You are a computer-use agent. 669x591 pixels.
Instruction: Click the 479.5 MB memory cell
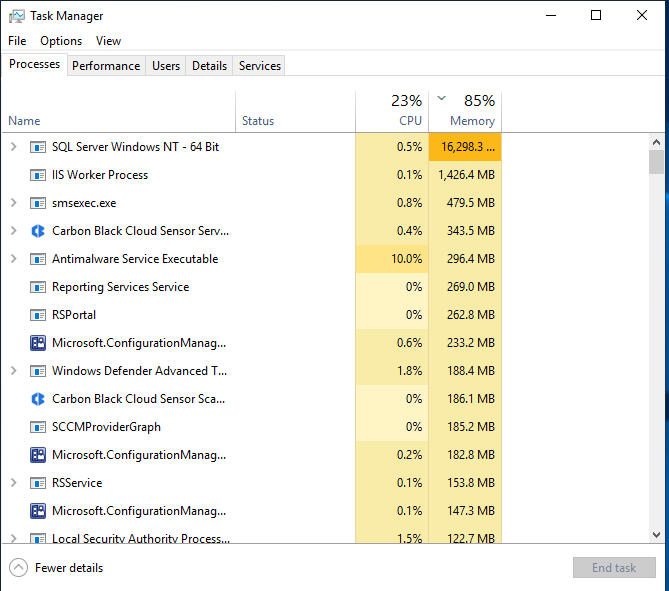point(465,203)
